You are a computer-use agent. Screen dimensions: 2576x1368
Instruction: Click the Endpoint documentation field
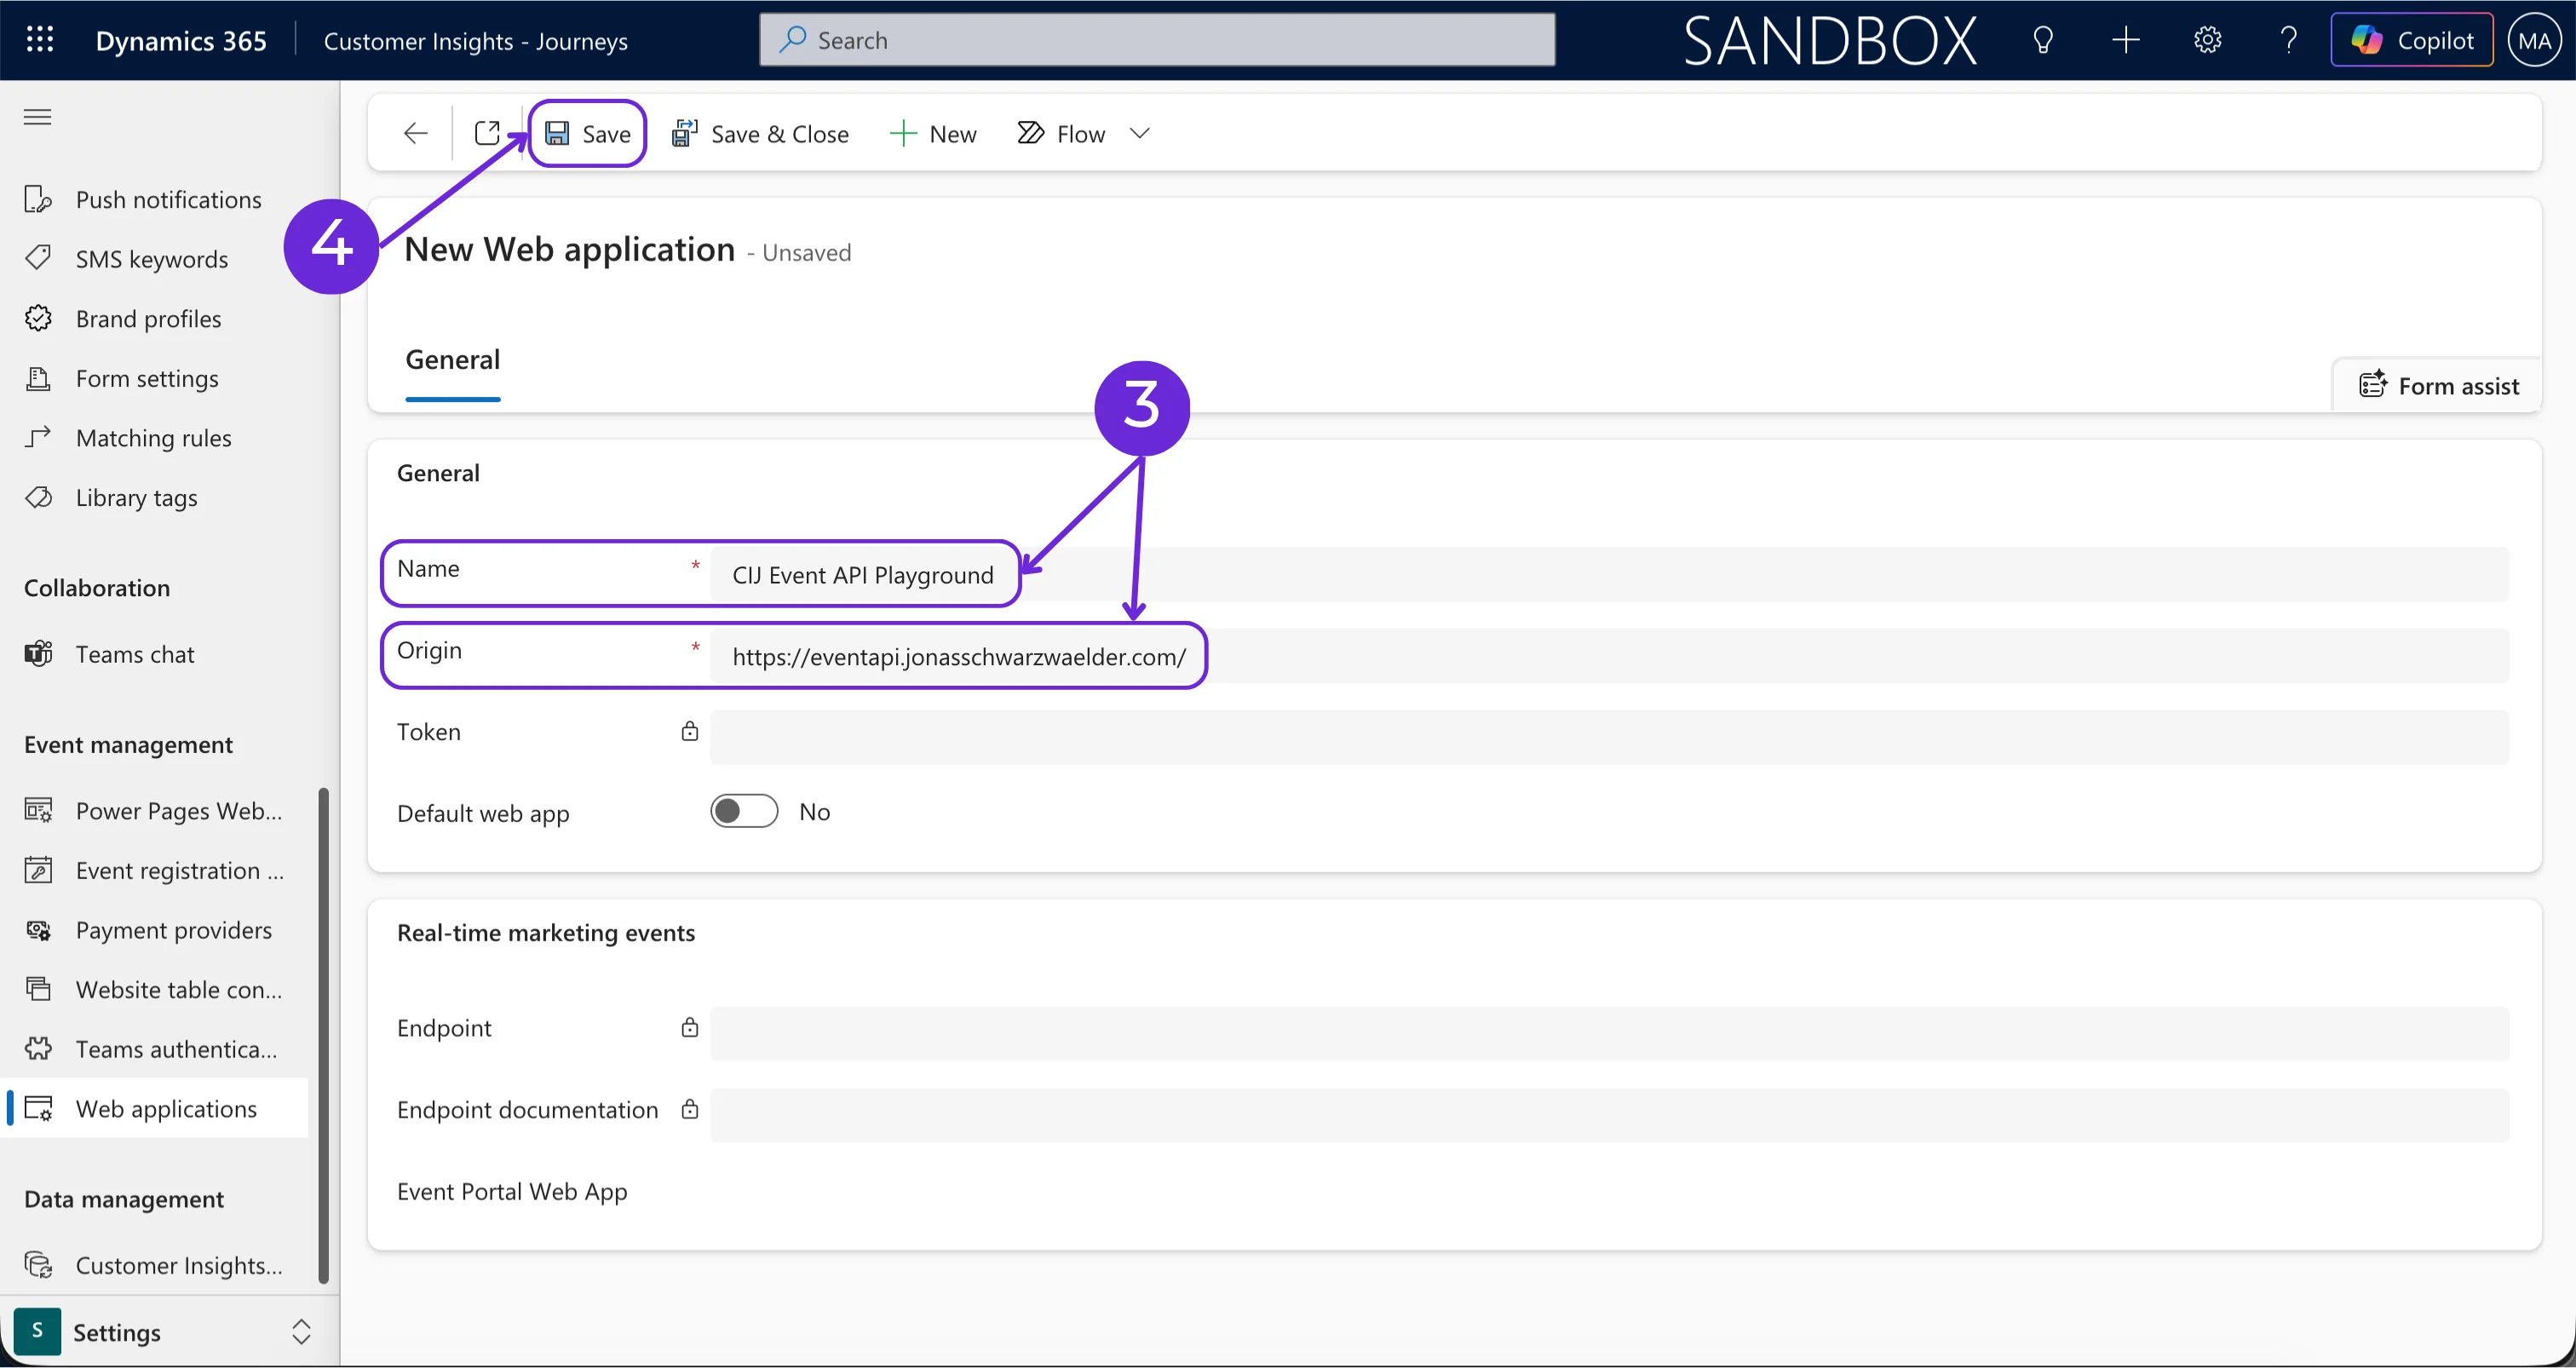coord(1609,1115)
